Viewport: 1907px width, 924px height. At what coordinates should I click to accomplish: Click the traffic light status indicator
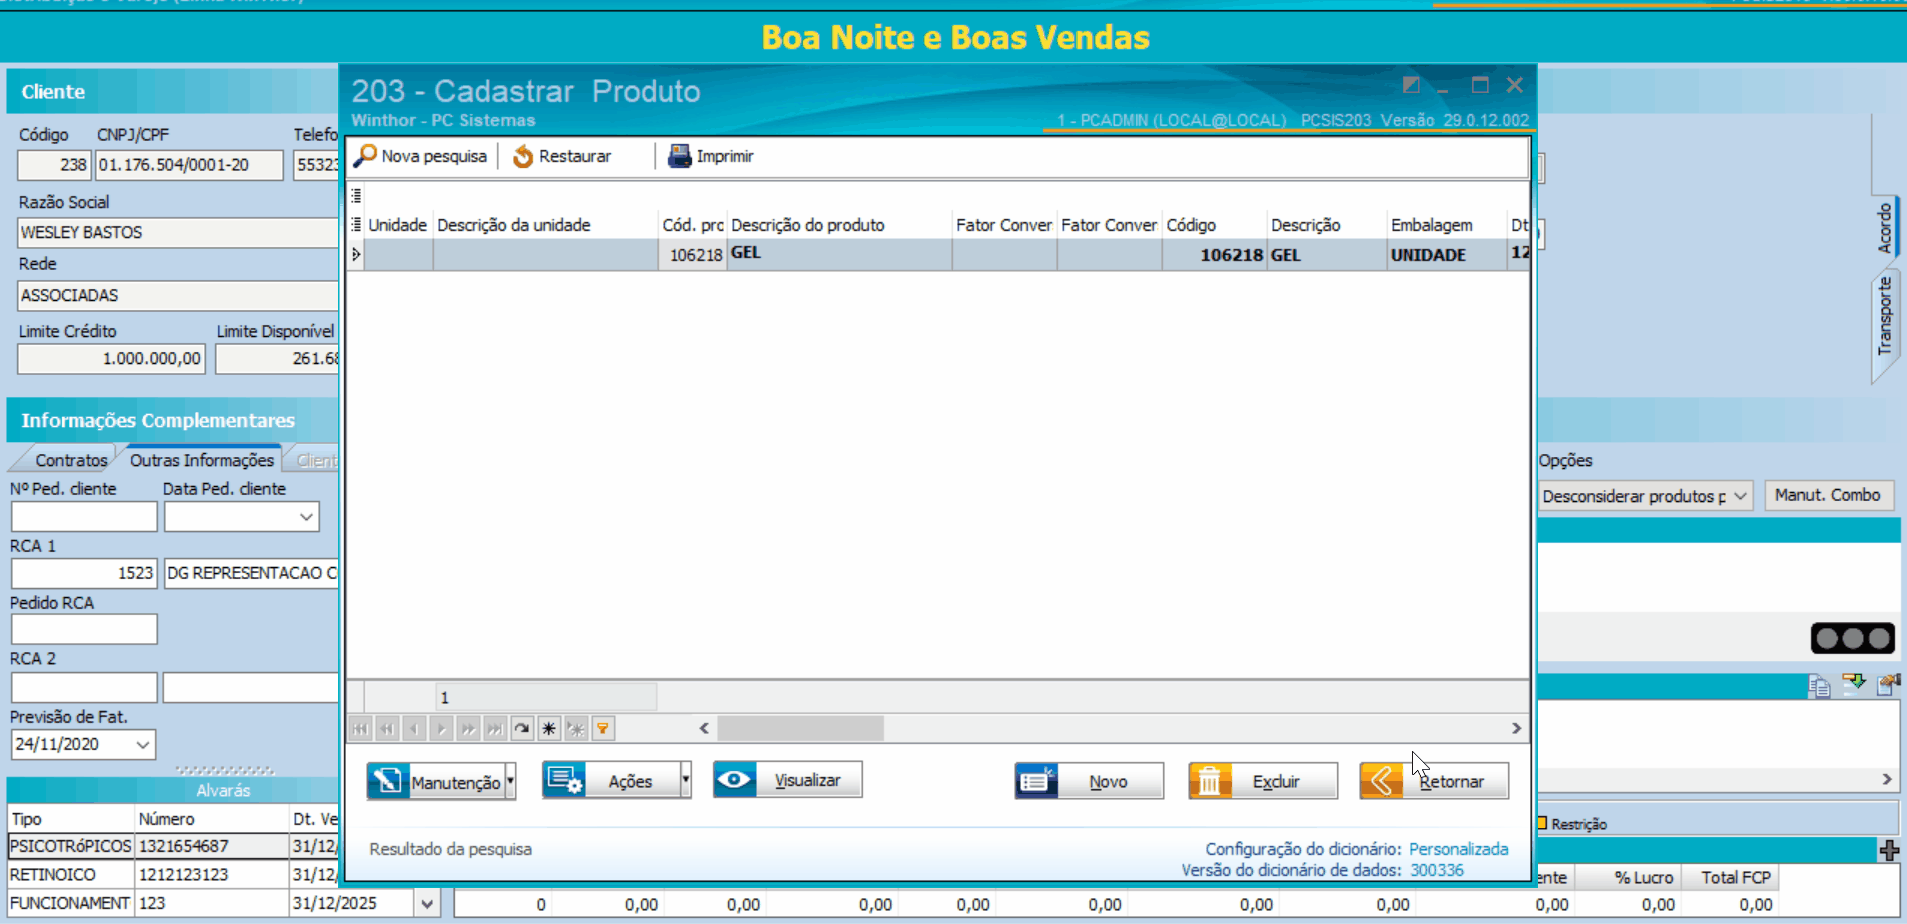tap(1853, 638)
